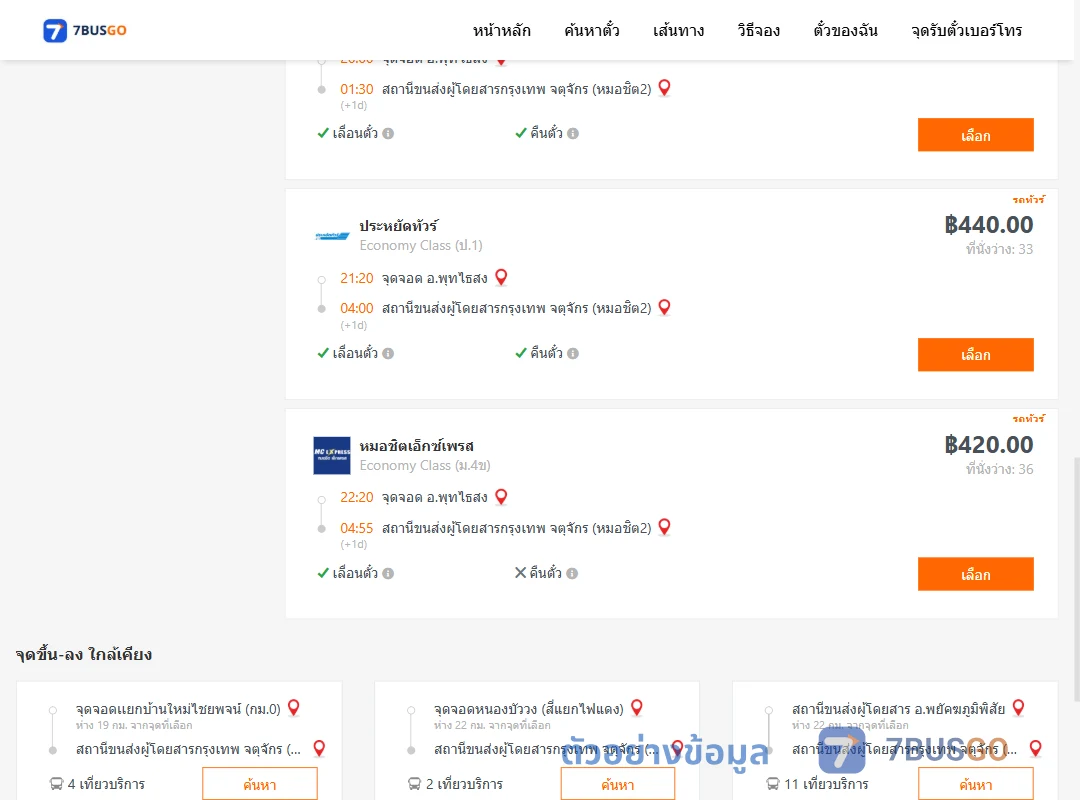Click ประหยัดทัวร์ operator logo

332,236
